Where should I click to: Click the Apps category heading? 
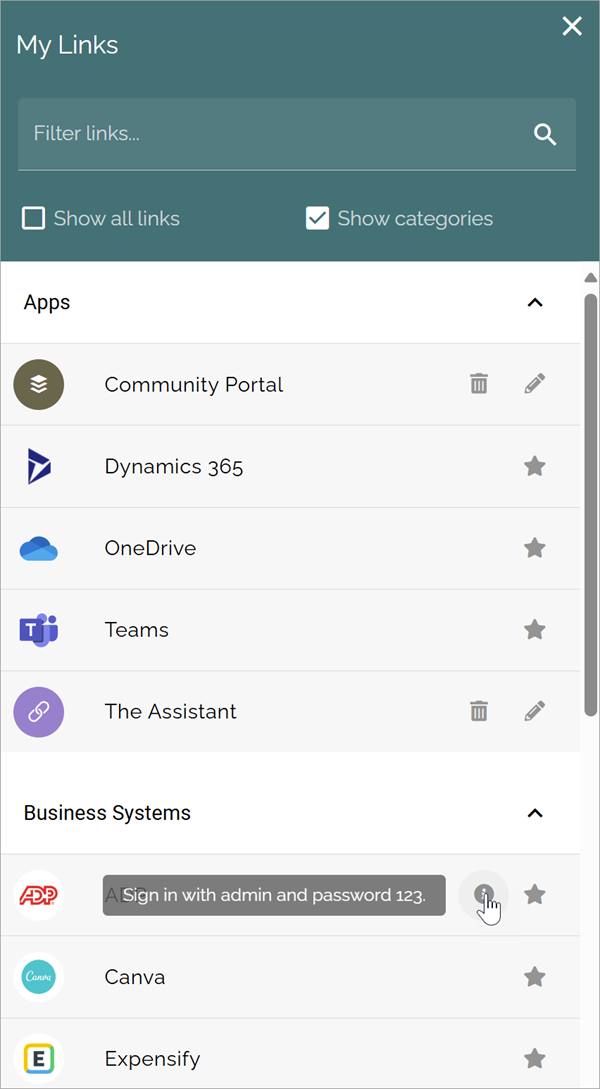47,303
